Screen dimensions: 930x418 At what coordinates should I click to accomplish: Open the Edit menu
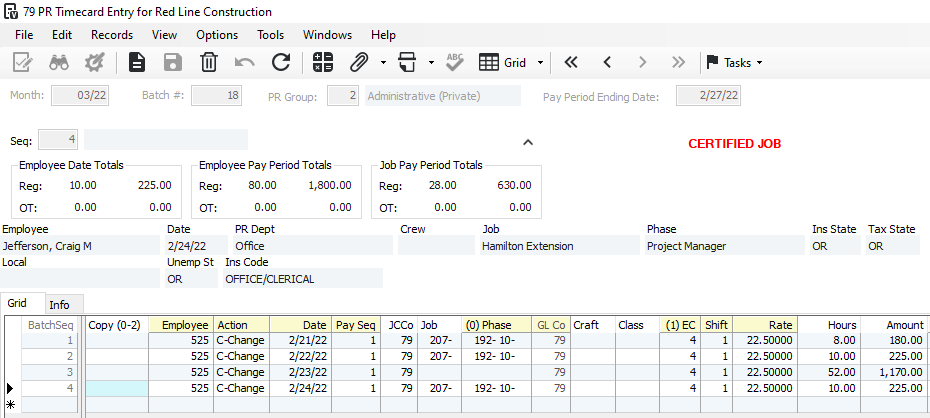[x=62, y=35]
